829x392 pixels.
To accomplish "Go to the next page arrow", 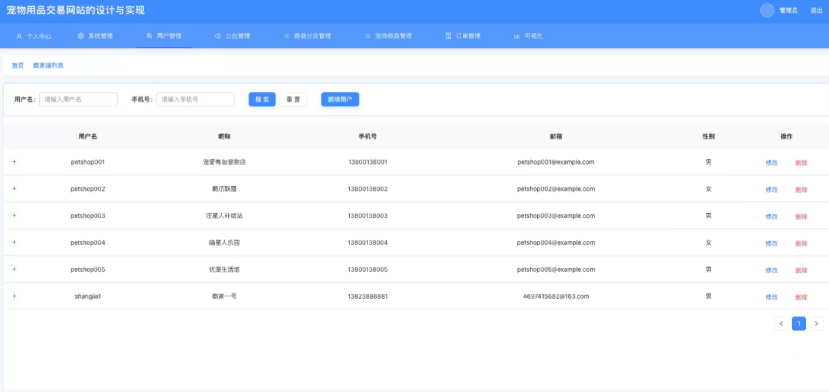I will click(816, 324).
